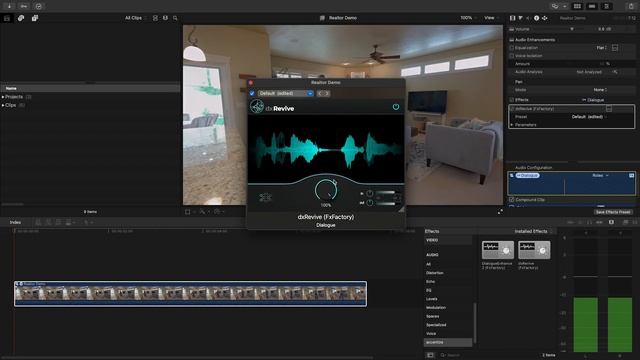Show the Info inspector icon

pyautogui.click(x=536, y=18)
